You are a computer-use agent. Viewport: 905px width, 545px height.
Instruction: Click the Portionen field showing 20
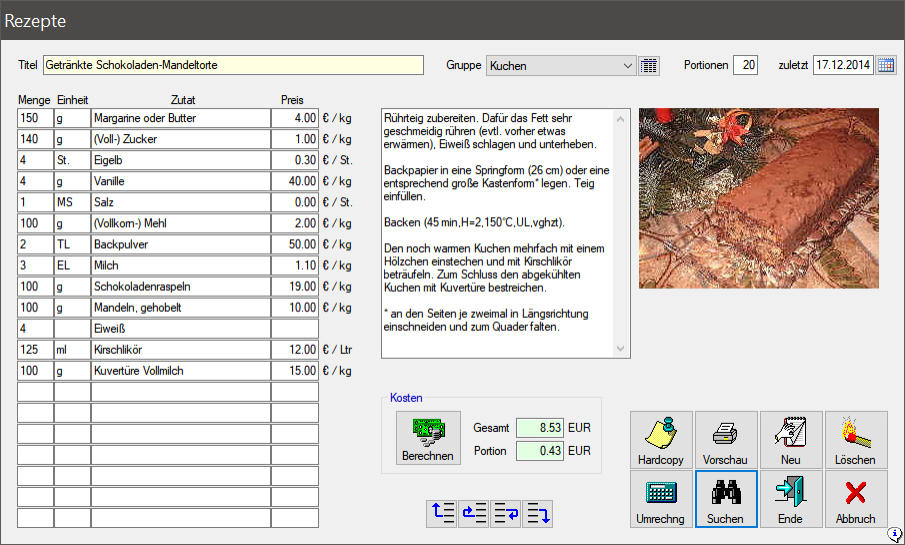745,66
